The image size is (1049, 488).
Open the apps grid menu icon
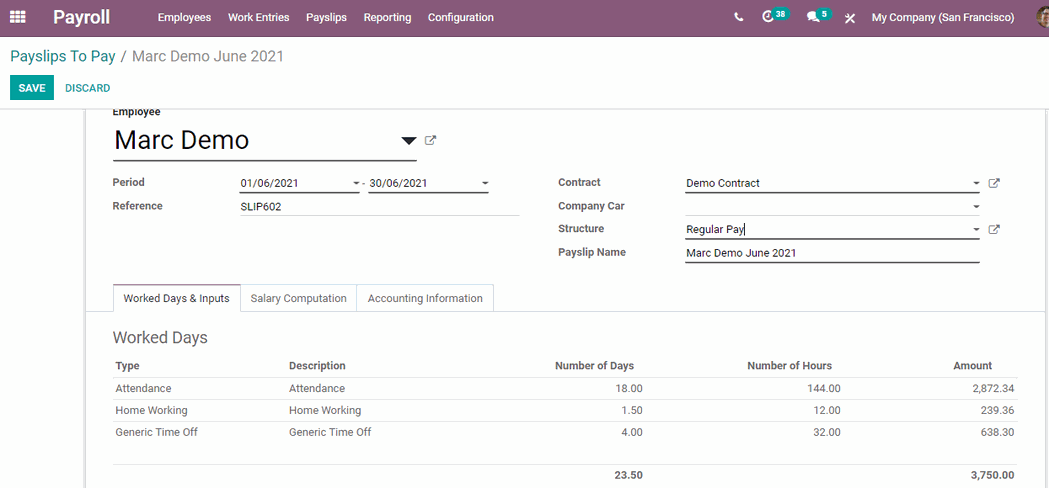pos(18,17)
